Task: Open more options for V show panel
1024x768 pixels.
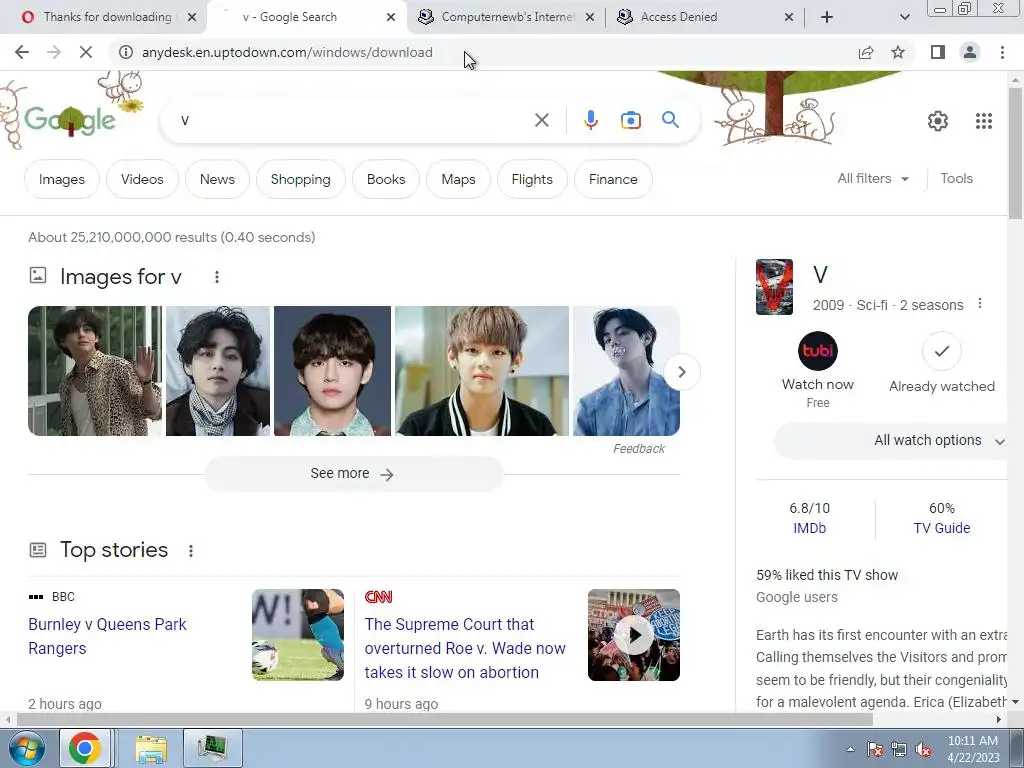Action: pos(980,304)
